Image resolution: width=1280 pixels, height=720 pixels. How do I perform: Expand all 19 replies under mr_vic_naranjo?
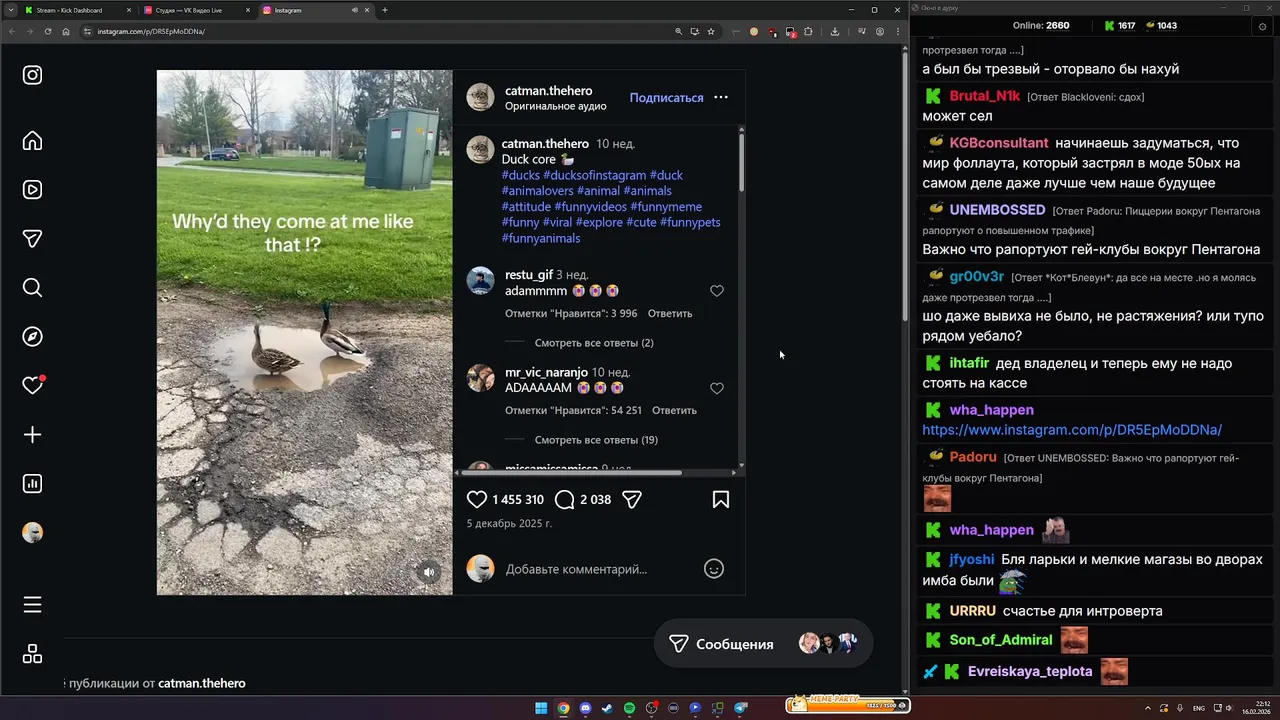coord(596,440)
